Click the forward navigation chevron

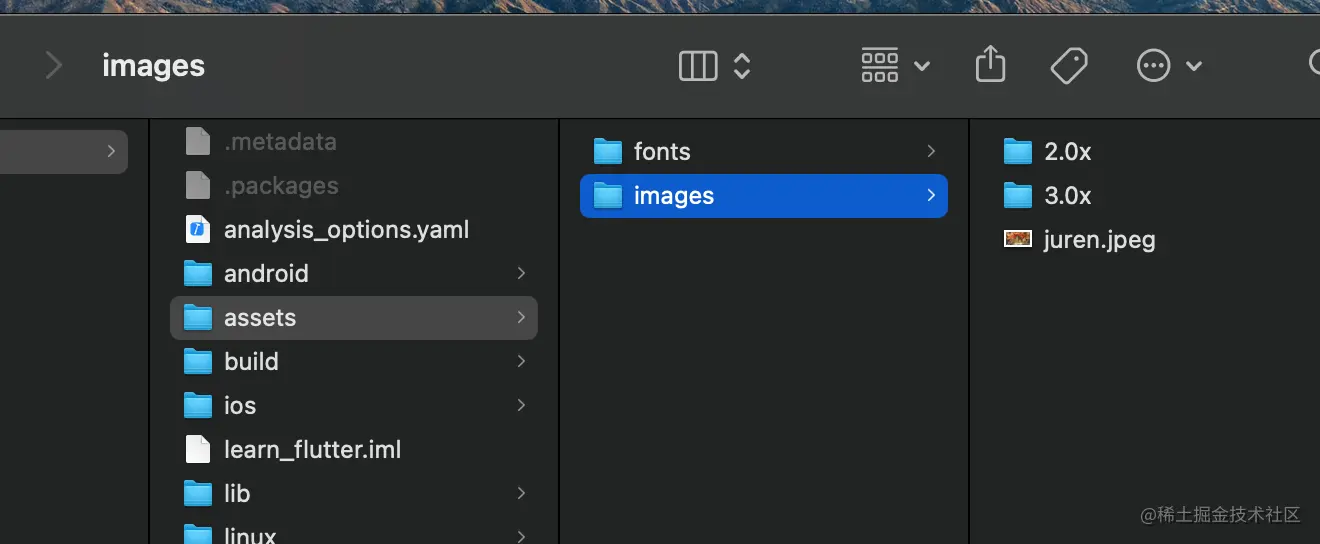54,66
